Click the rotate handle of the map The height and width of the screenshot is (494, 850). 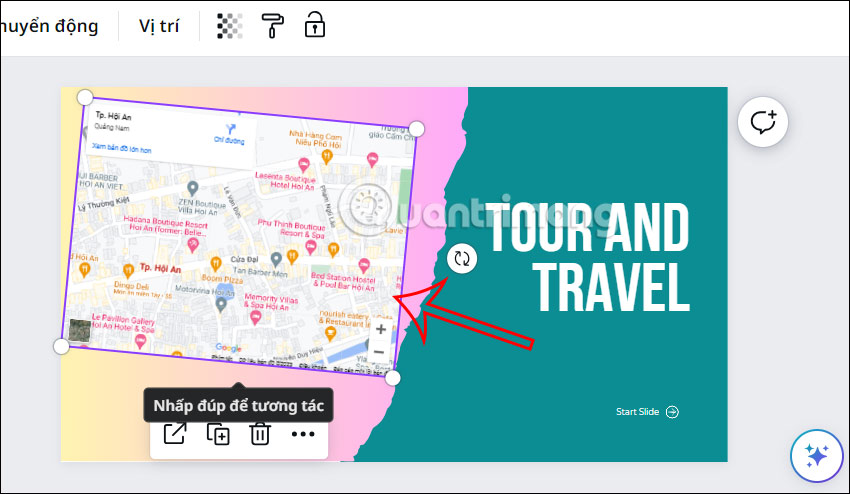462,259
